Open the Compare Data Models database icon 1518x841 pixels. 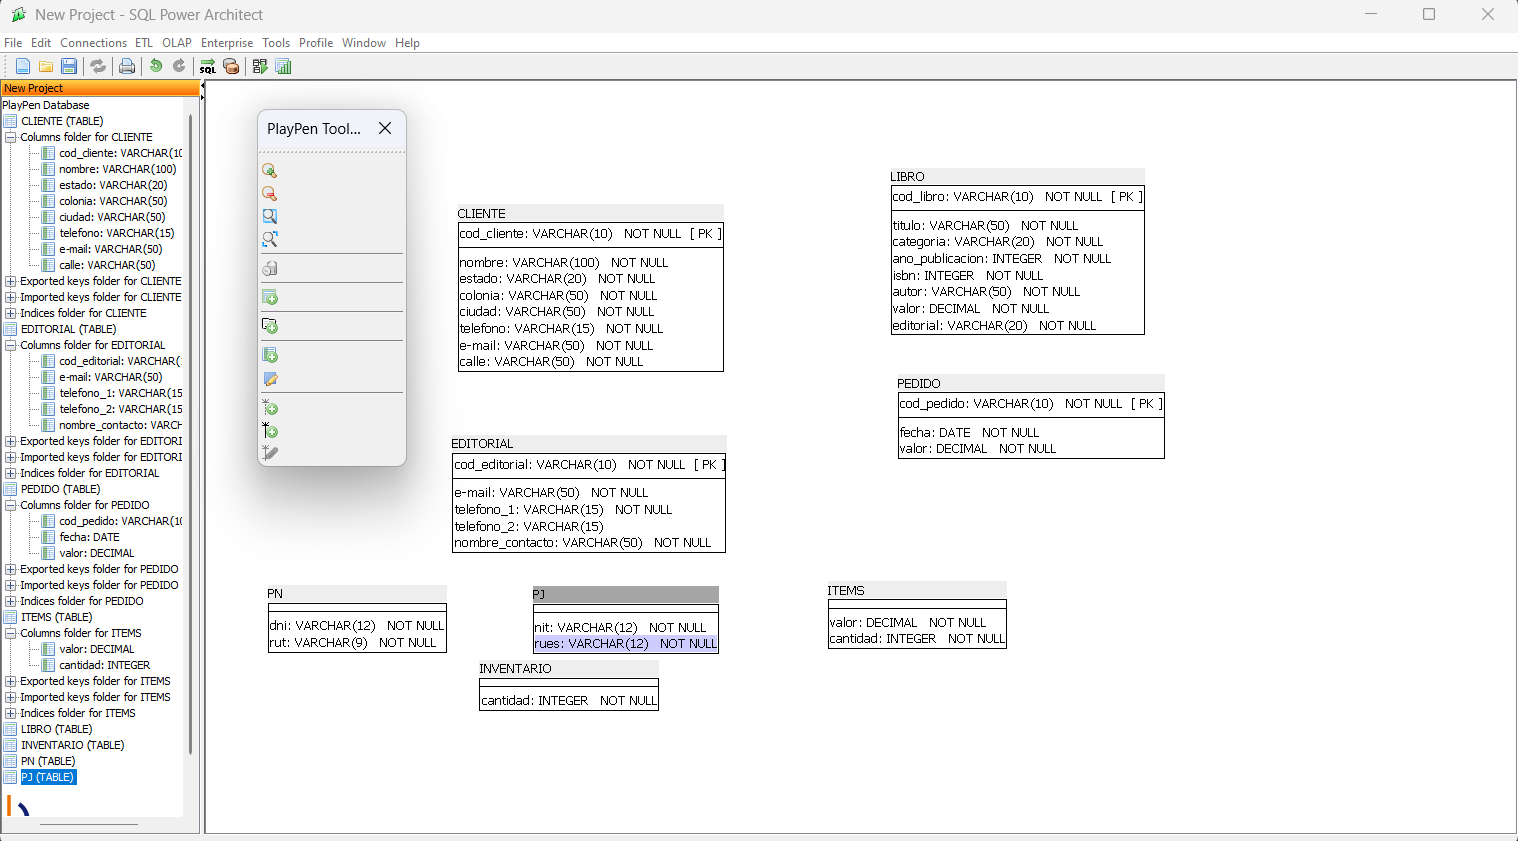231,66
